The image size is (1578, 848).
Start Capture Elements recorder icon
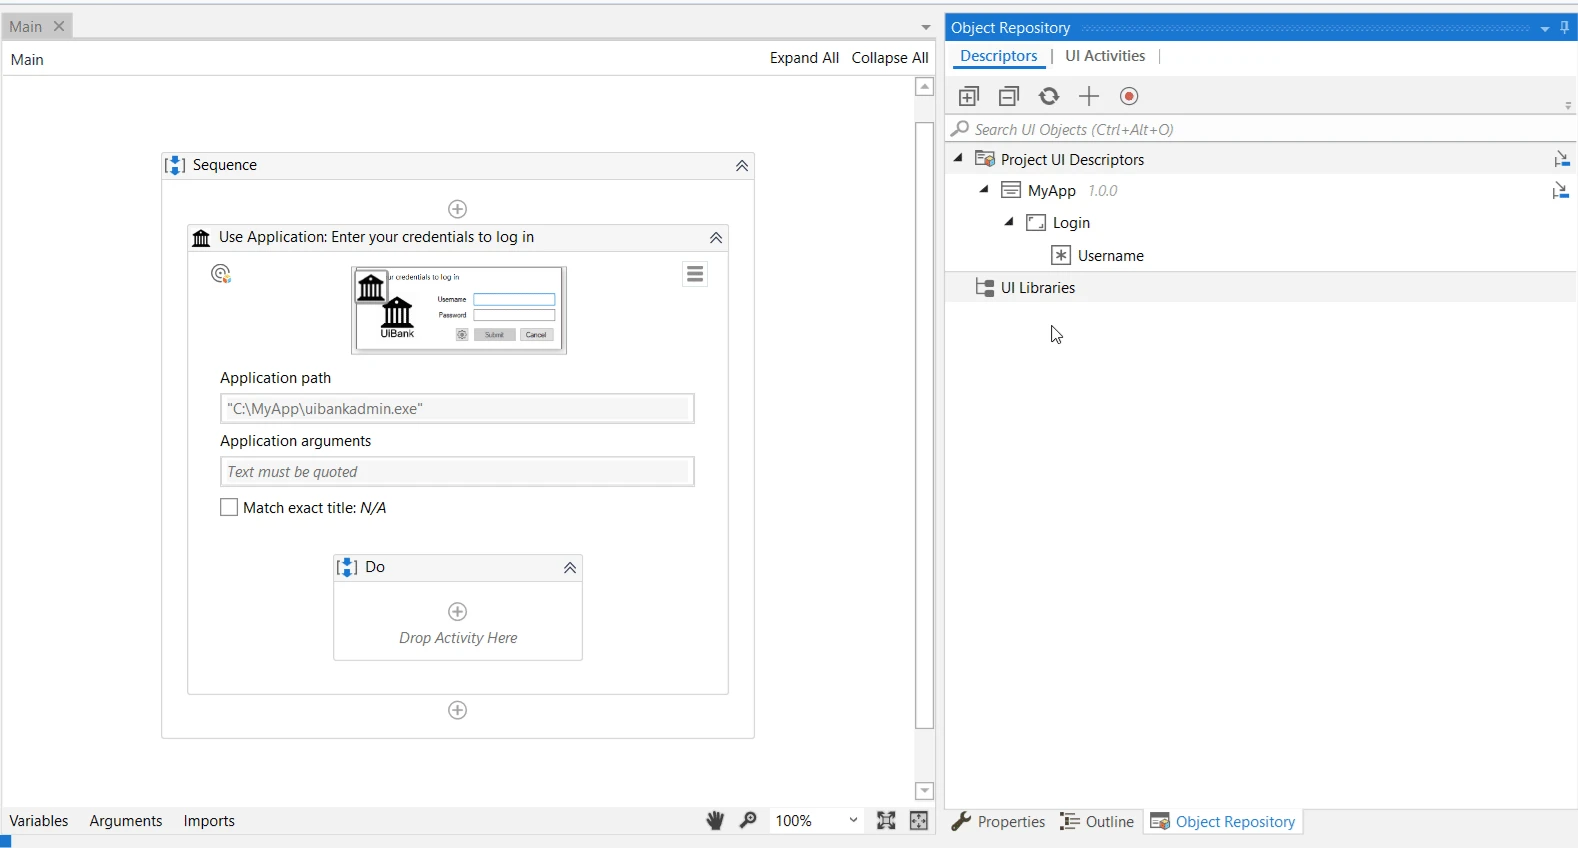click(1129, 96)
